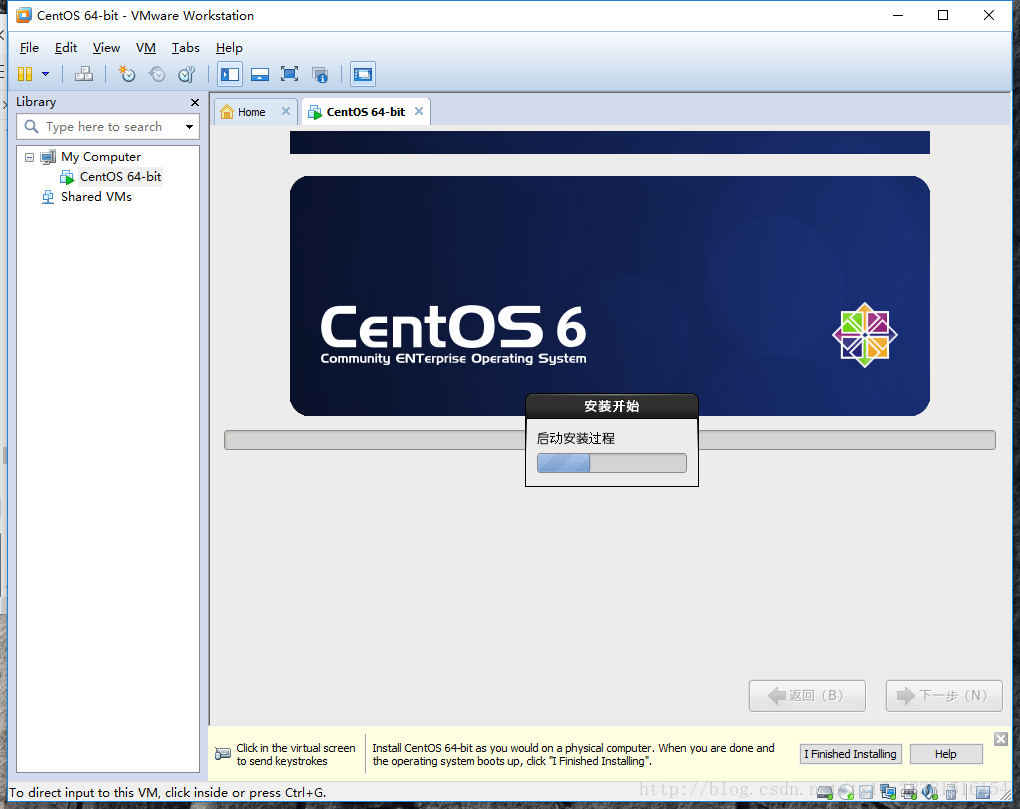Screen dimensions: 1020x809
Task: Open the library search dropdown arrow
Action: pyautogui.click(x=189, y=126)
